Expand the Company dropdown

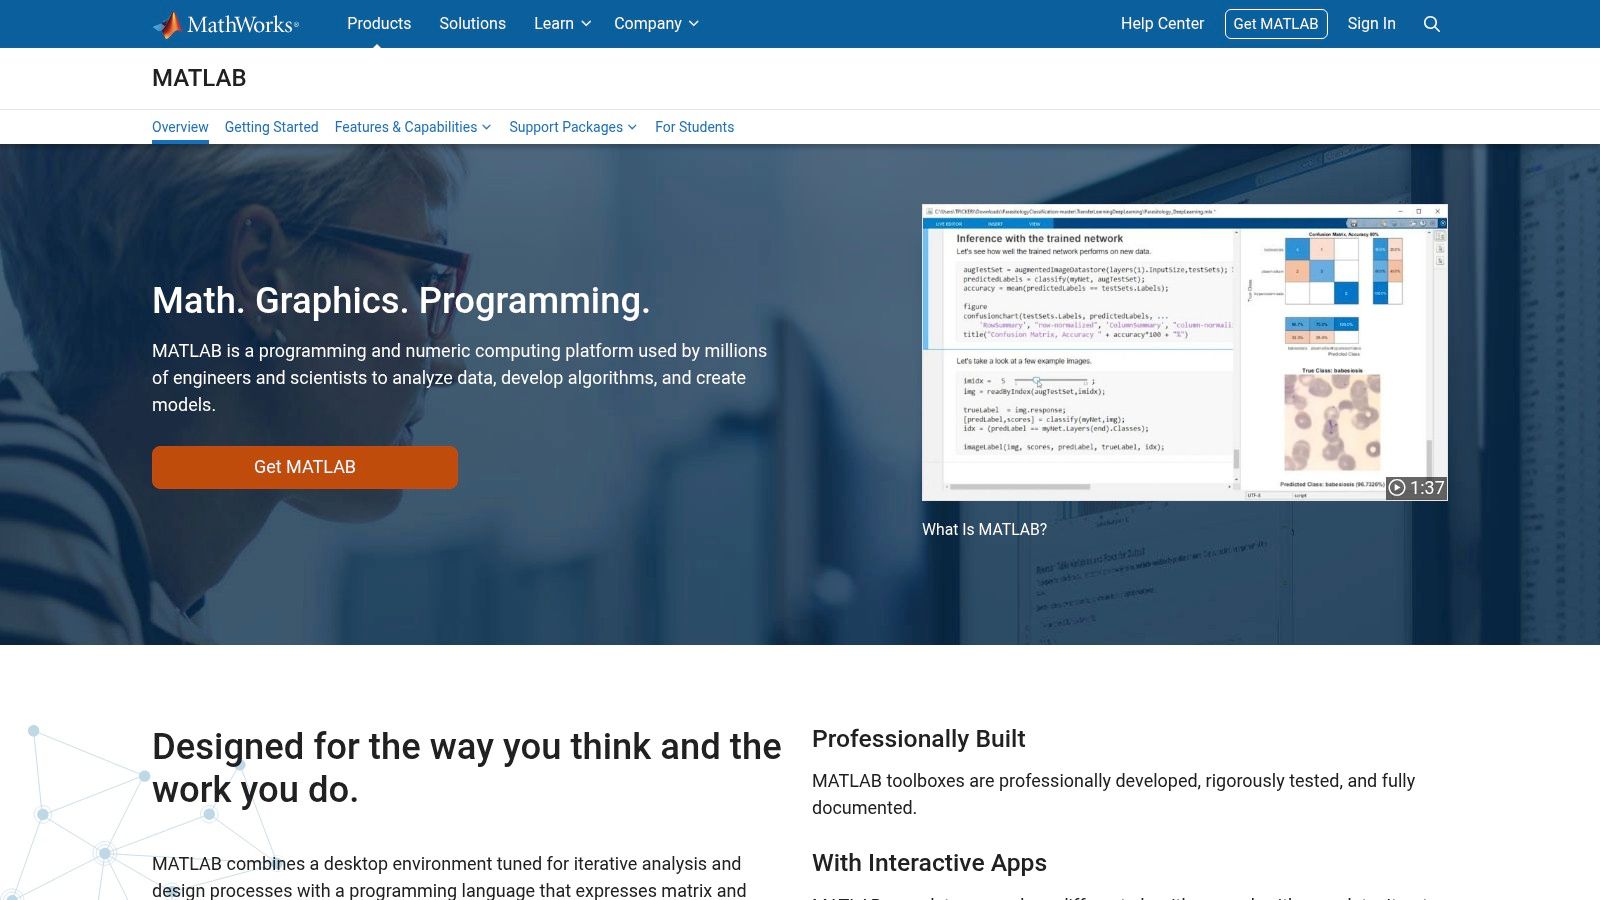click(656, 24)
